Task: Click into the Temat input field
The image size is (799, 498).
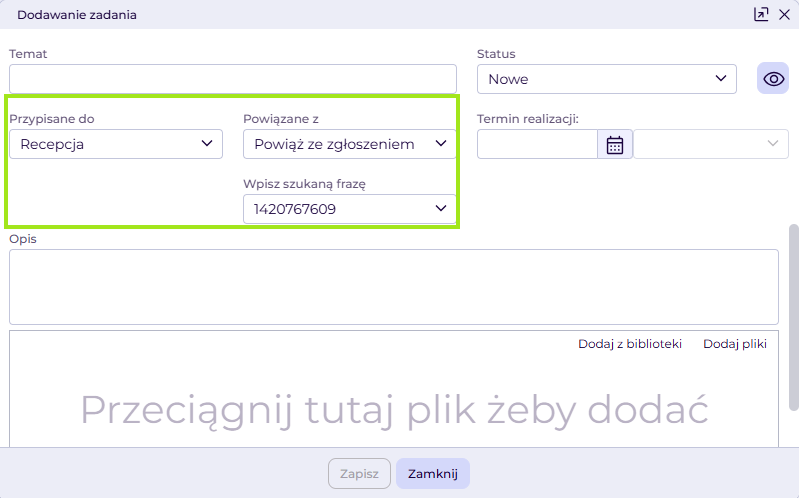Action: click(233, 79)
